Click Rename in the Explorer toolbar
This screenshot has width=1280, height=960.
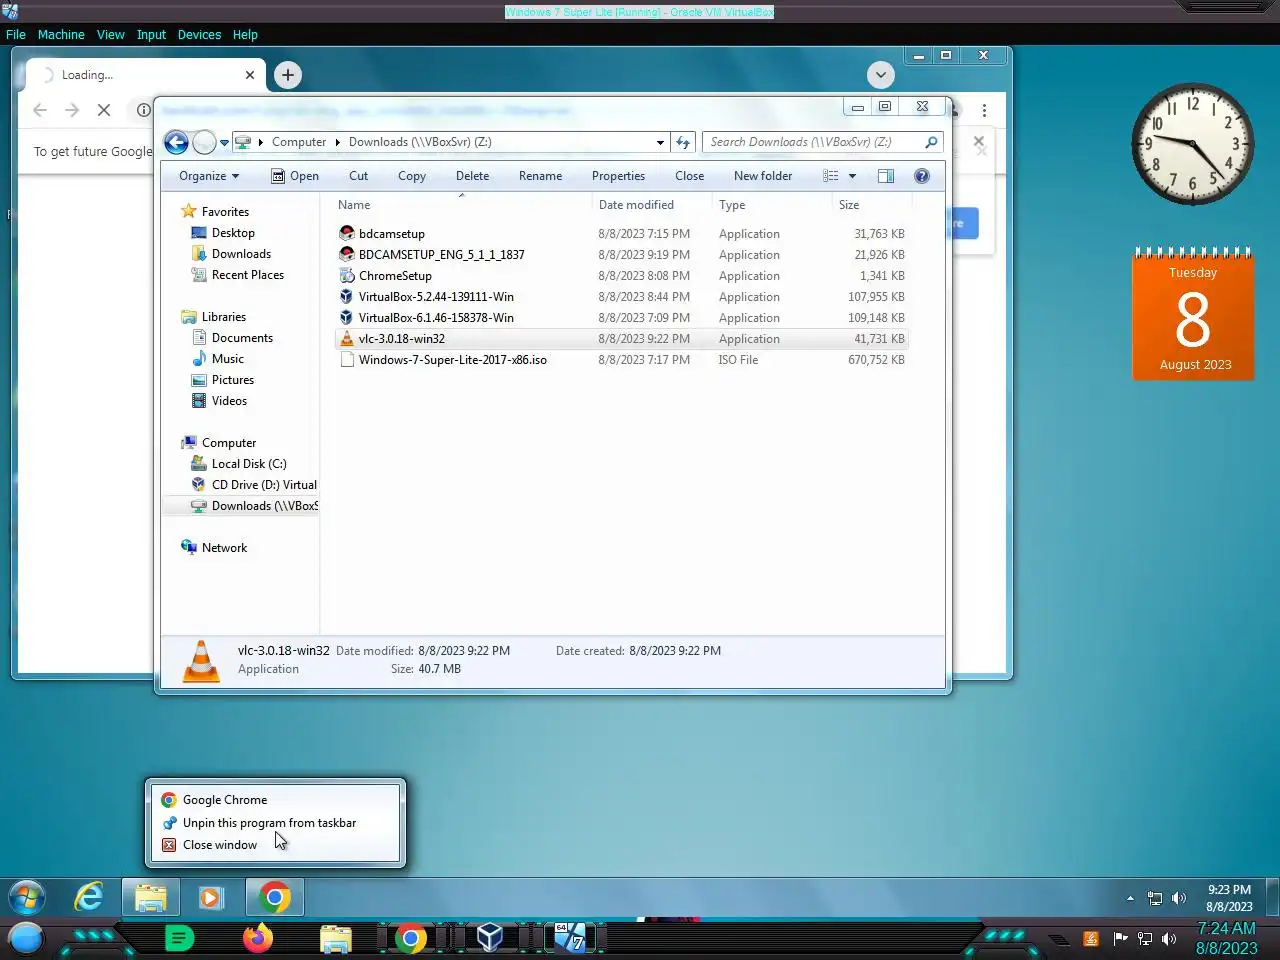[x=540, y=176]
